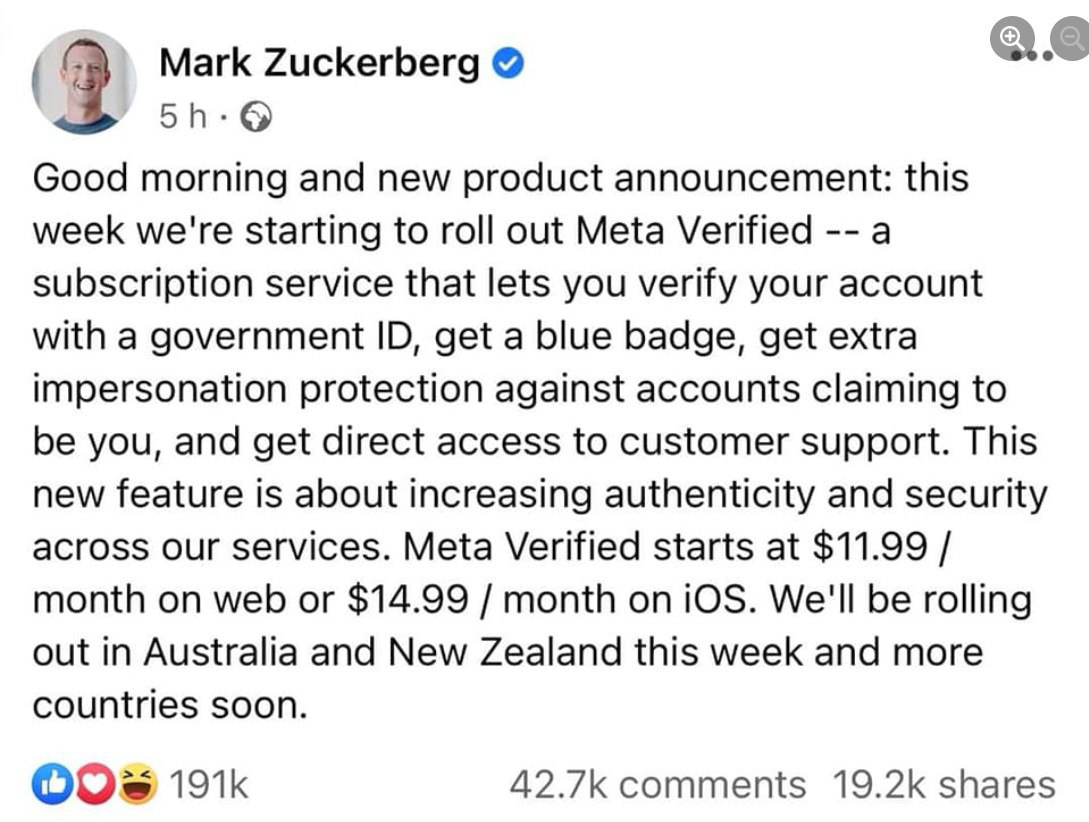Click Mark Zuckerberg's name link
Image resolution: width=1089 pixels, height=822 pixels.
pos(320,62)
